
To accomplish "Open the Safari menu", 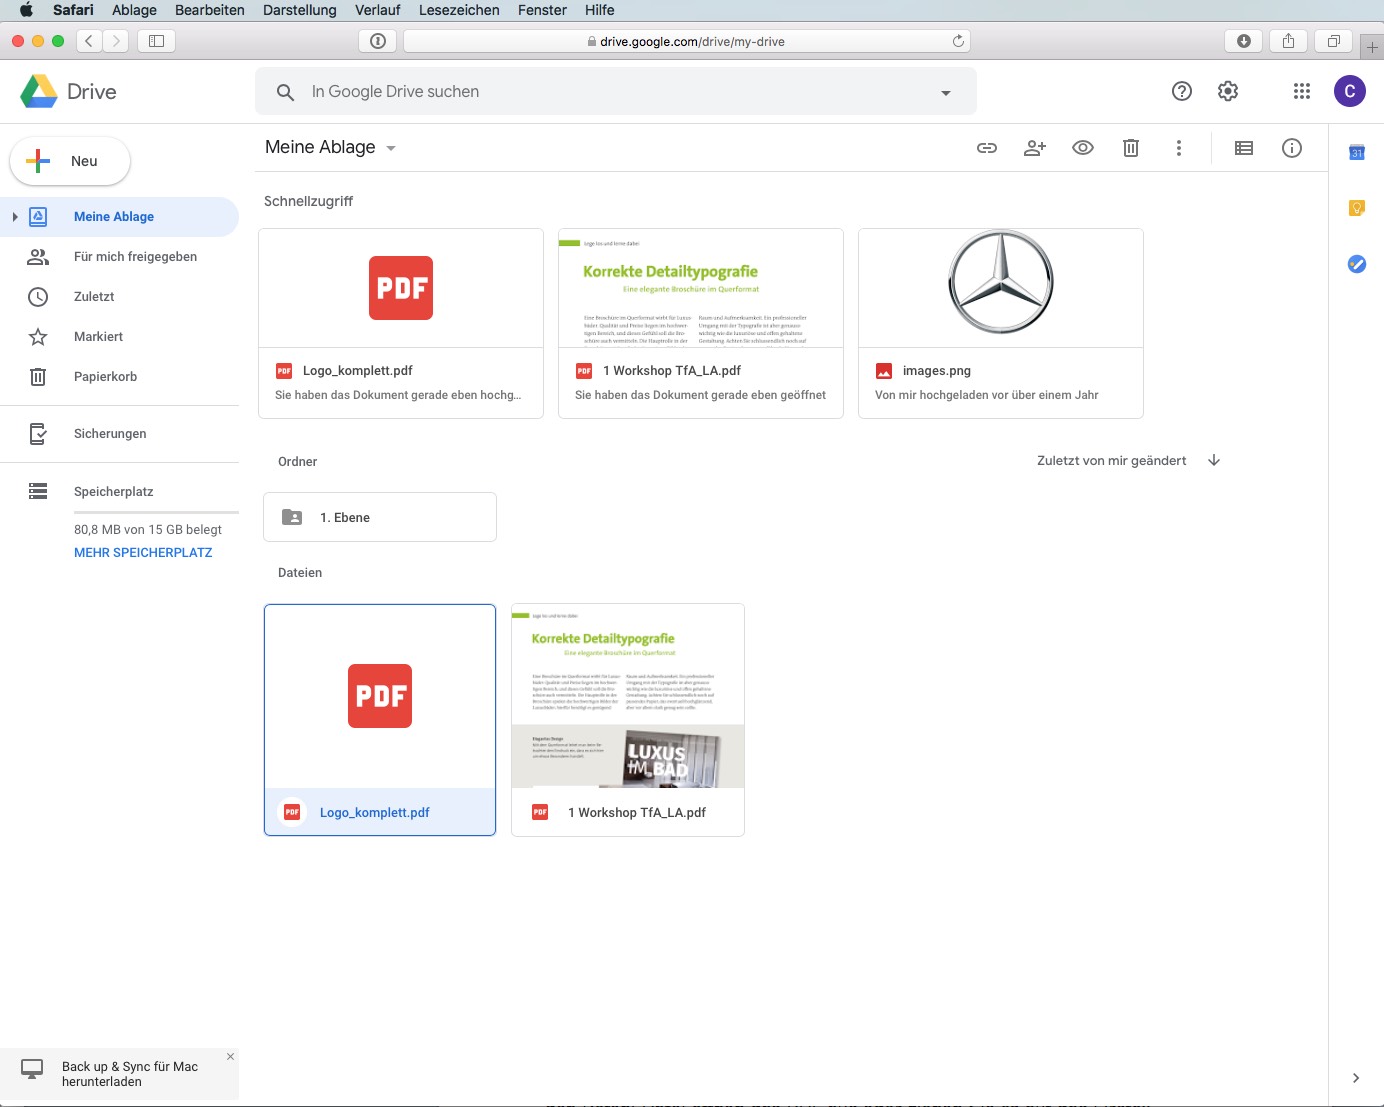I will (x=73, y=10).
